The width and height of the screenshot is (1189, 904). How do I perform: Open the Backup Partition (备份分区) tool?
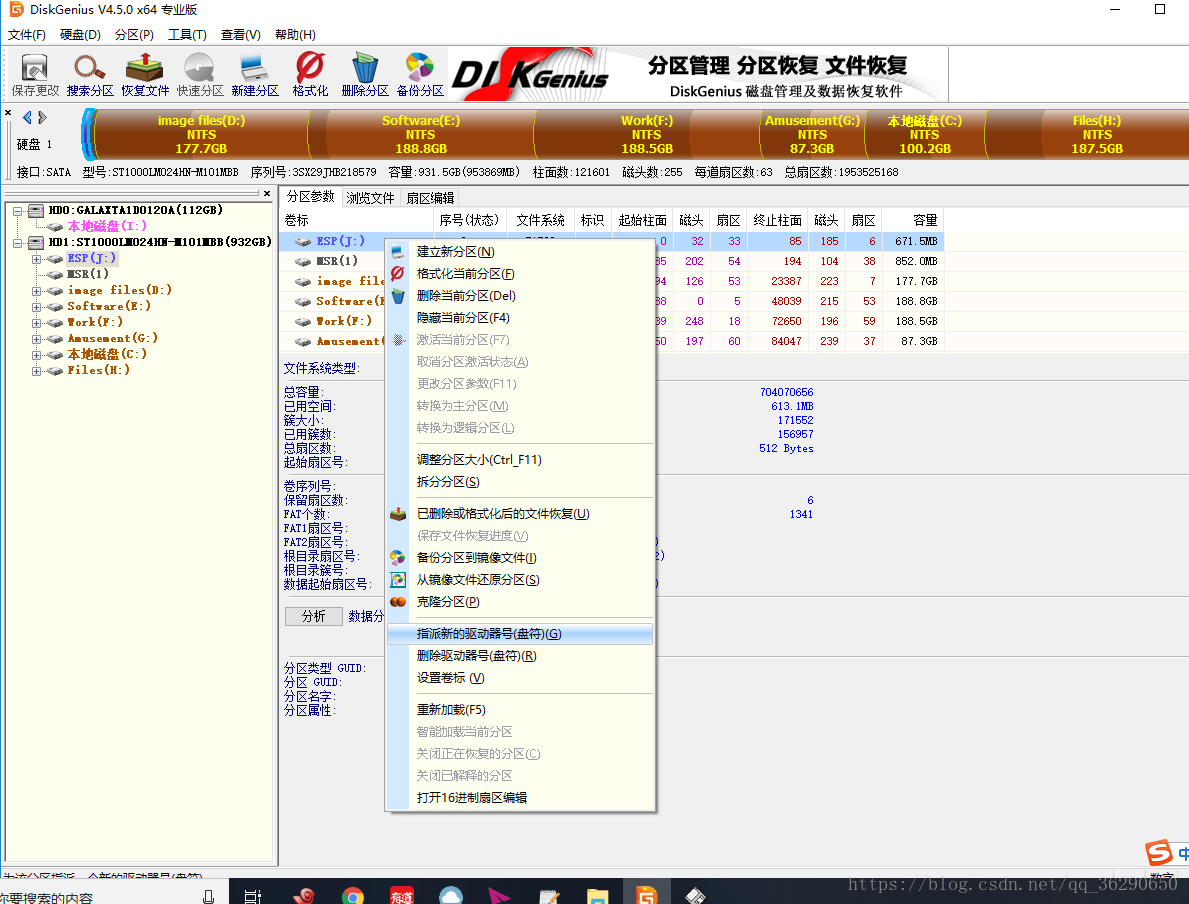tap(420, 75)
